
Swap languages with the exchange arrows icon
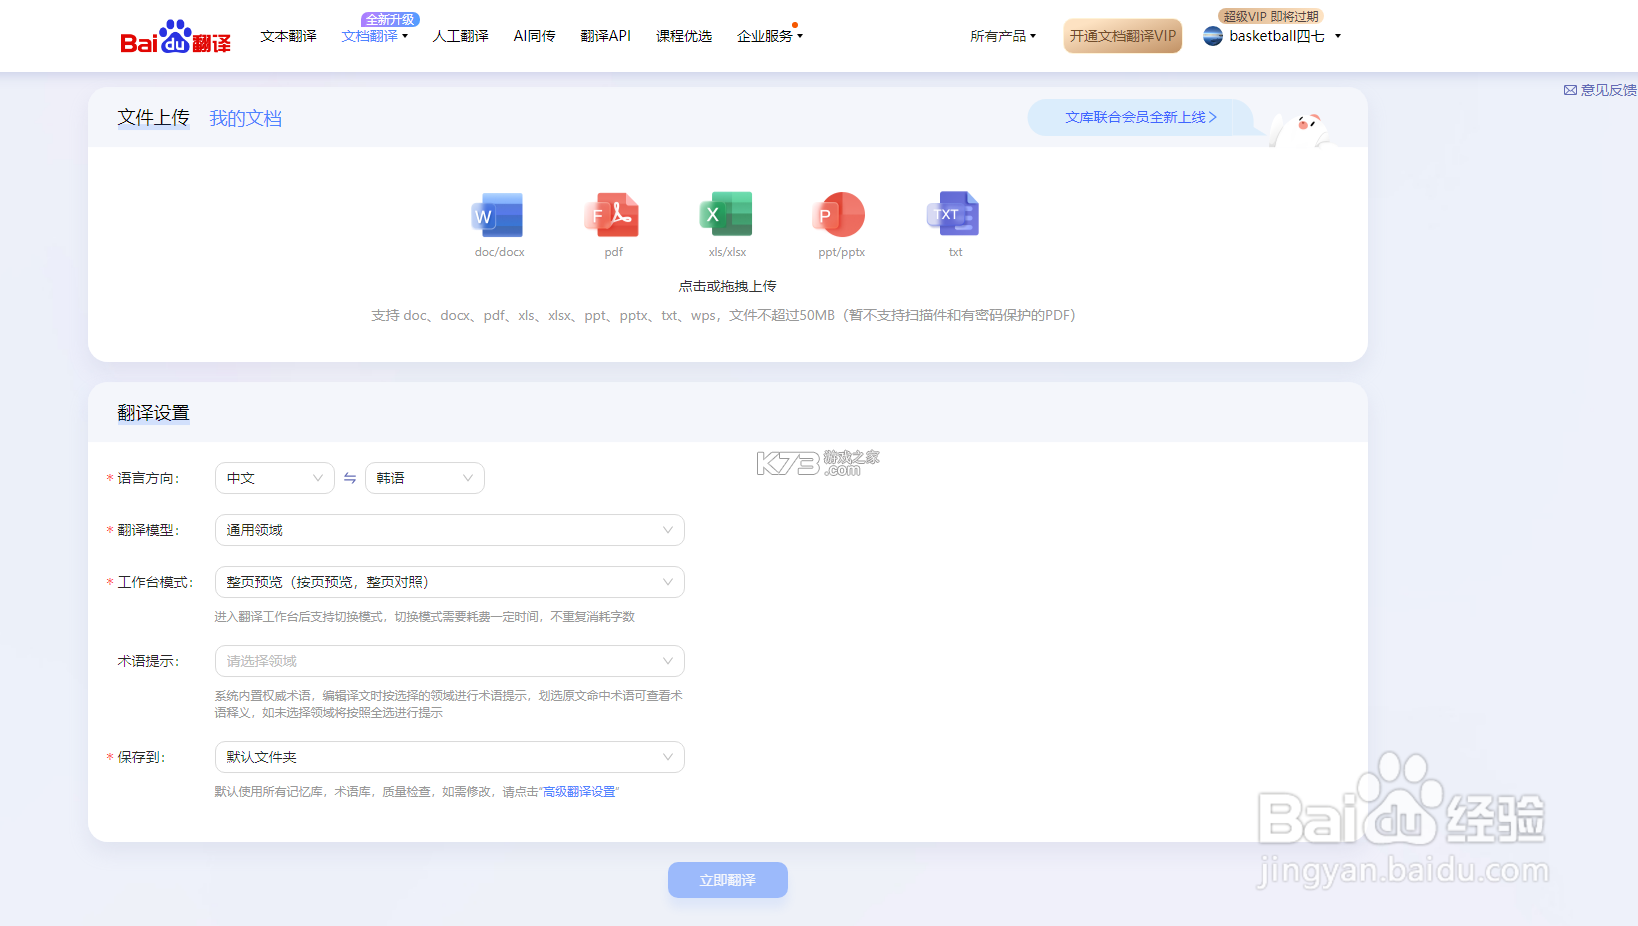point(350,478)
